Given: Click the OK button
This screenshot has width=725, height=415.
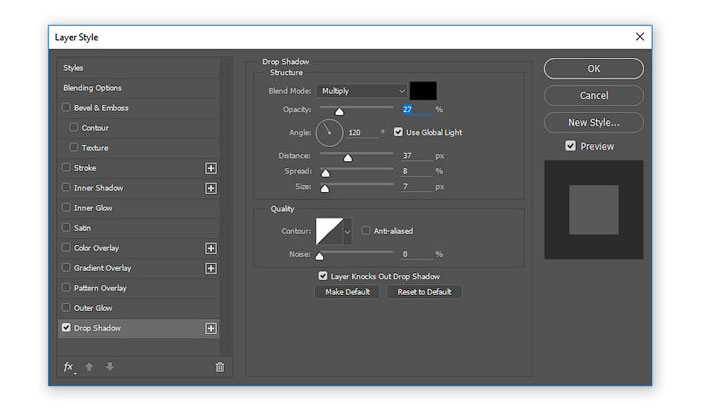Looking at the screenshot, I should tap(594, 69).
